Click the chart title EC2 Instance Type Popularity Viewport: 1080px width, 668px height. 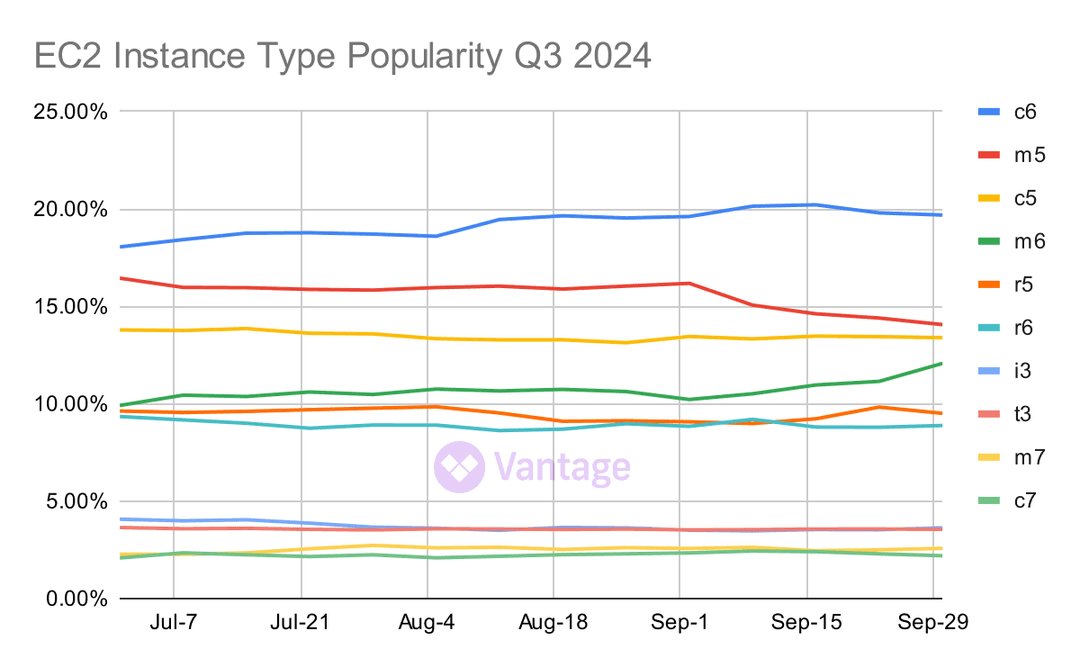click(343, 56)
